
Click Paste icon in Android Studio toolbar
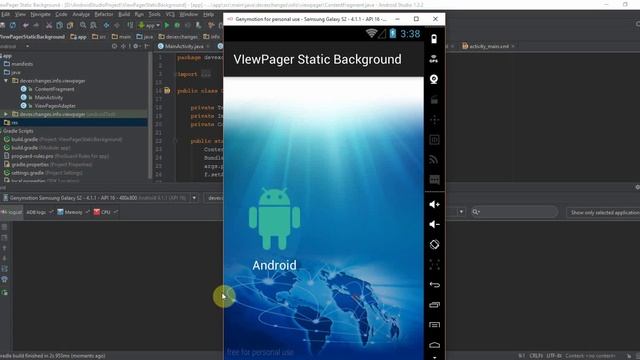pyautogui.click(x=70, y=25)
